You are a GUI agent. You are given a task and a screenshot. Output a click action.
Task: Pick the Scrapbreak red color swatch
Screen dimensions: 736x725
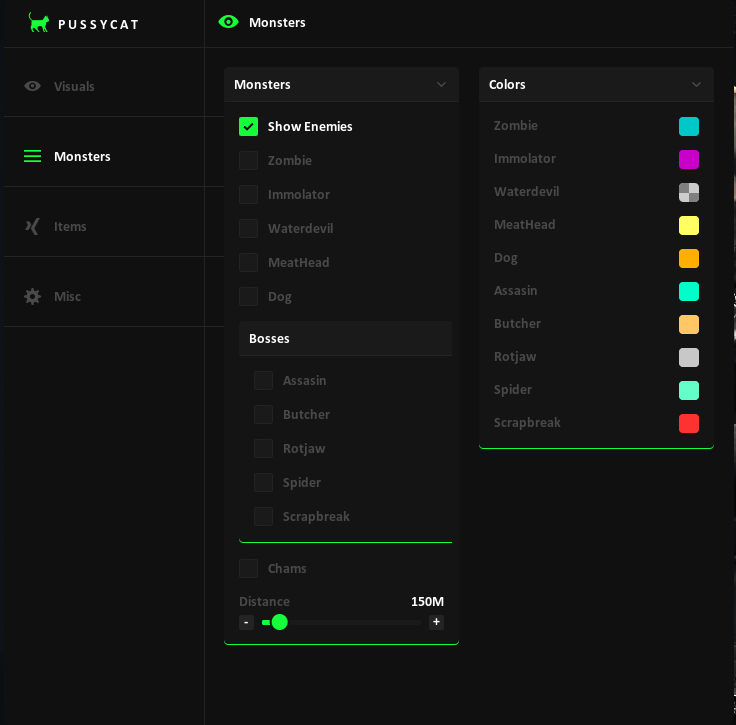689,423
